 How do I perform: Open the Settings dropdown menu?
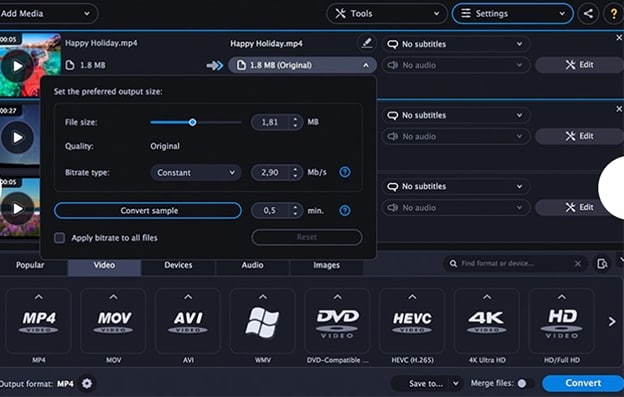point(513,14)
